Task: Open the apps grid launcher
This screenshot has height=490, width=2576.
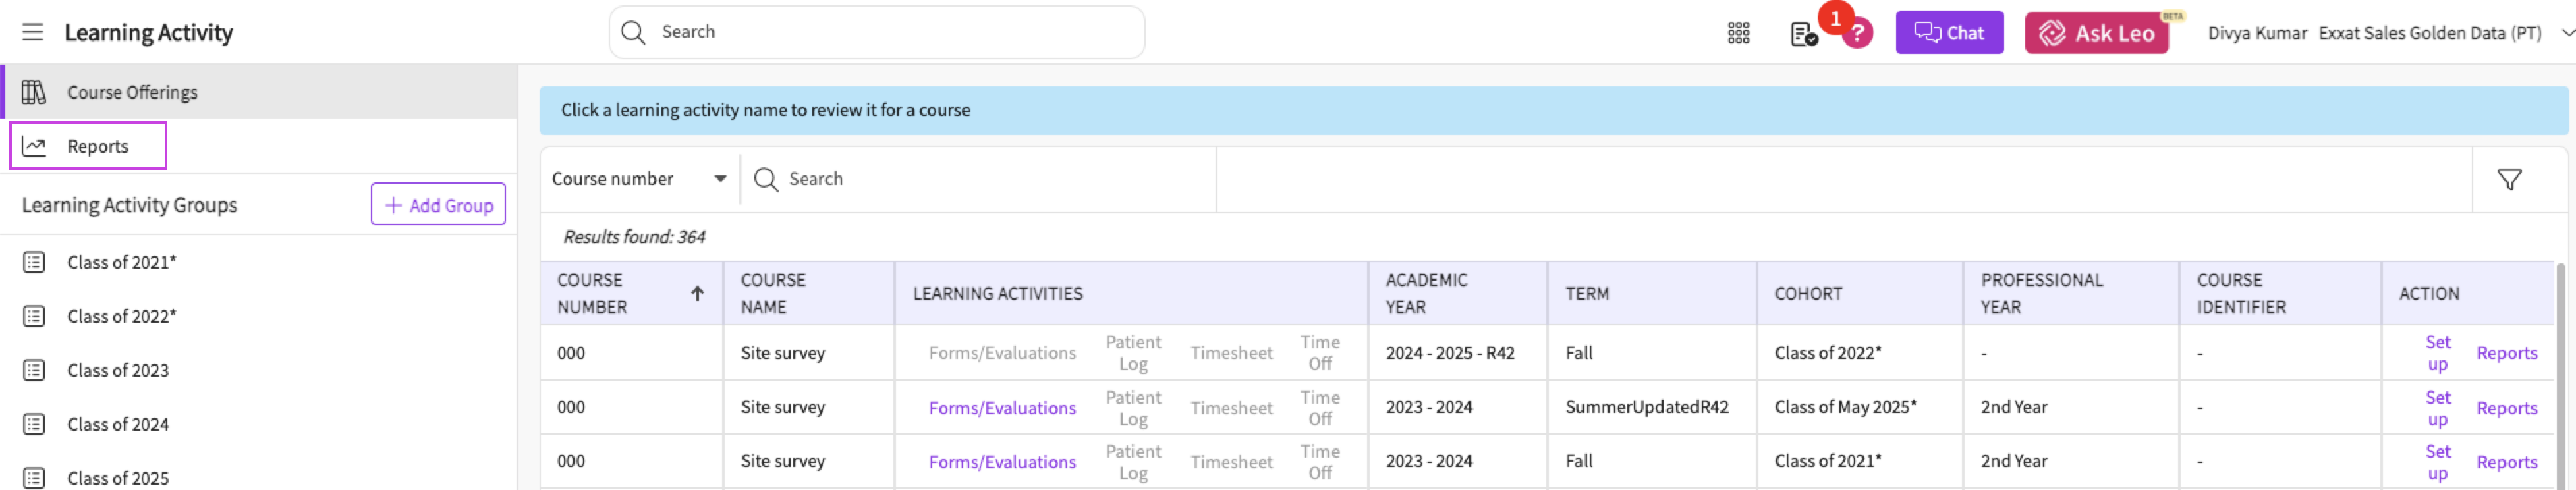Action: point(1738,33)
